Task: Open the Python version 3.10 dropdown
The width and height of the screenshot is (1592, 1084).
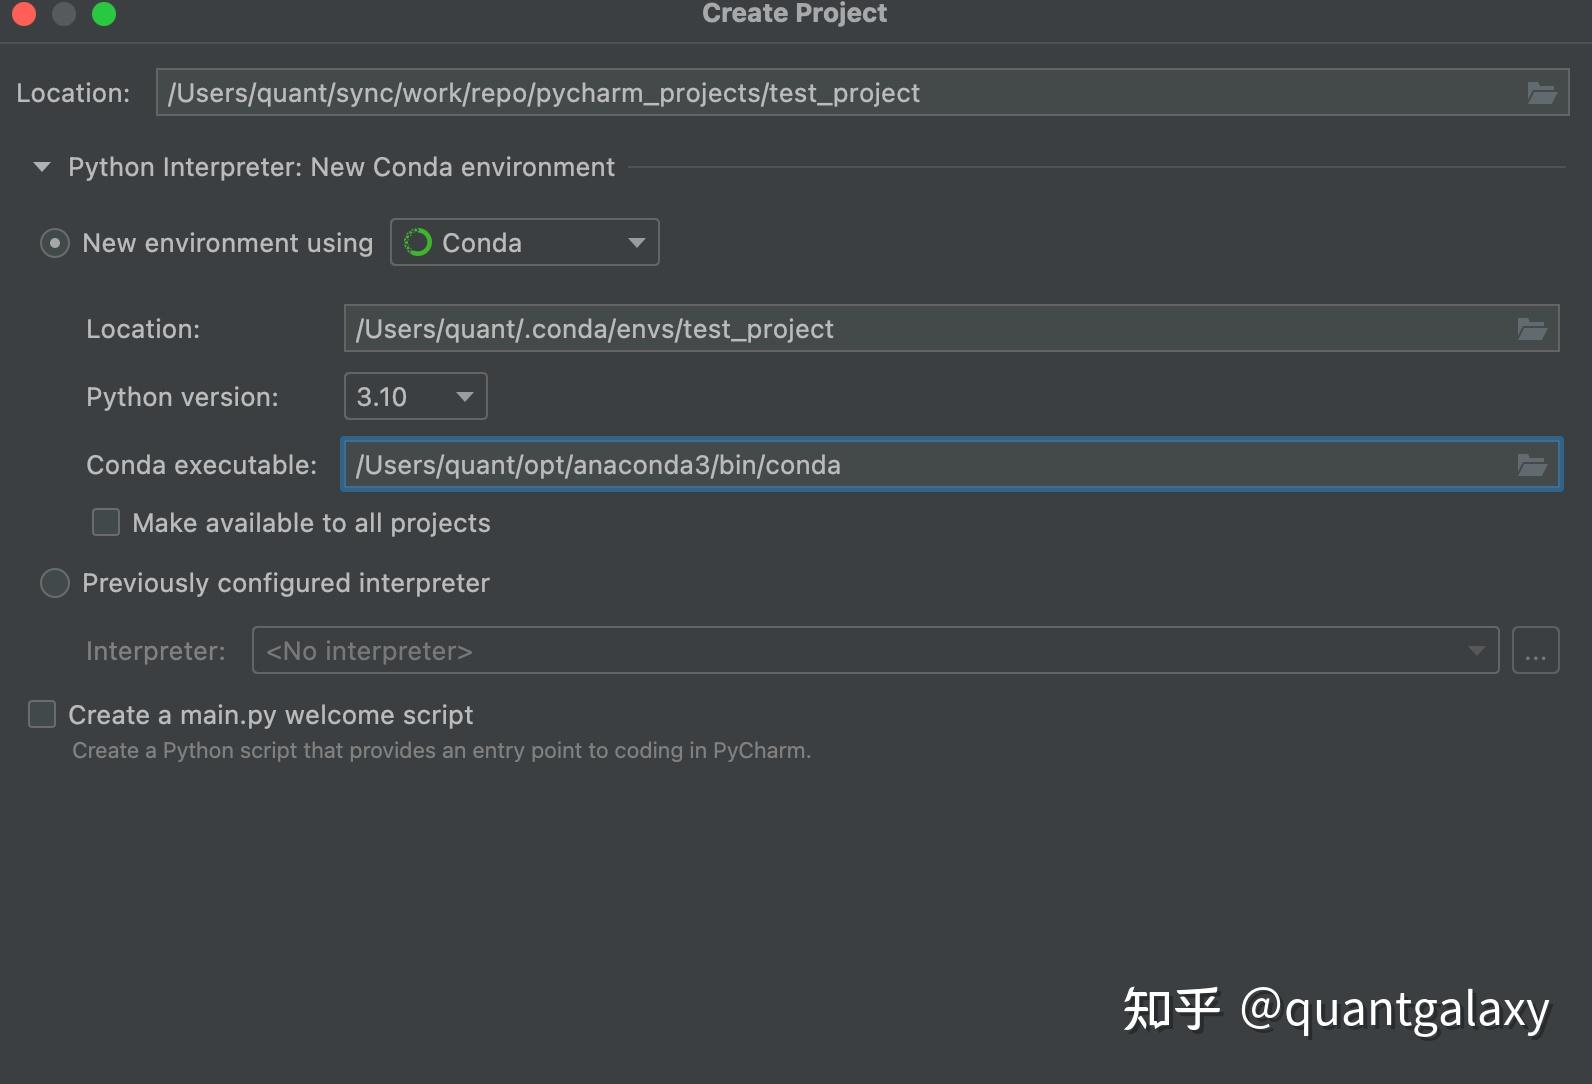Action: (415, 396)
